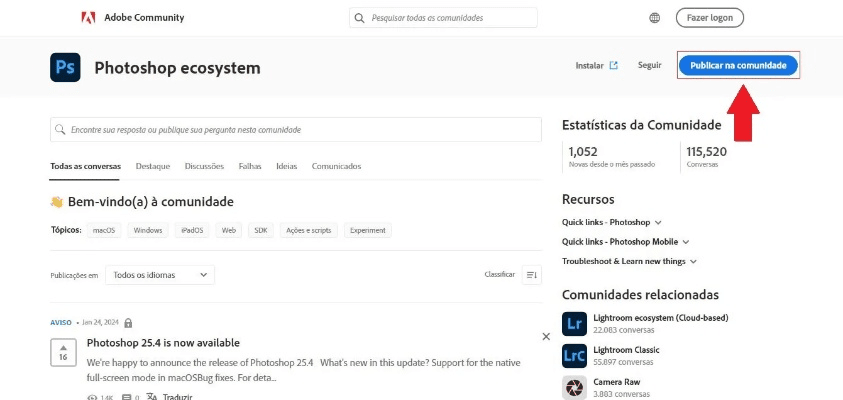
Task: Click the Adobe logo icon
Action: point(88,18)
